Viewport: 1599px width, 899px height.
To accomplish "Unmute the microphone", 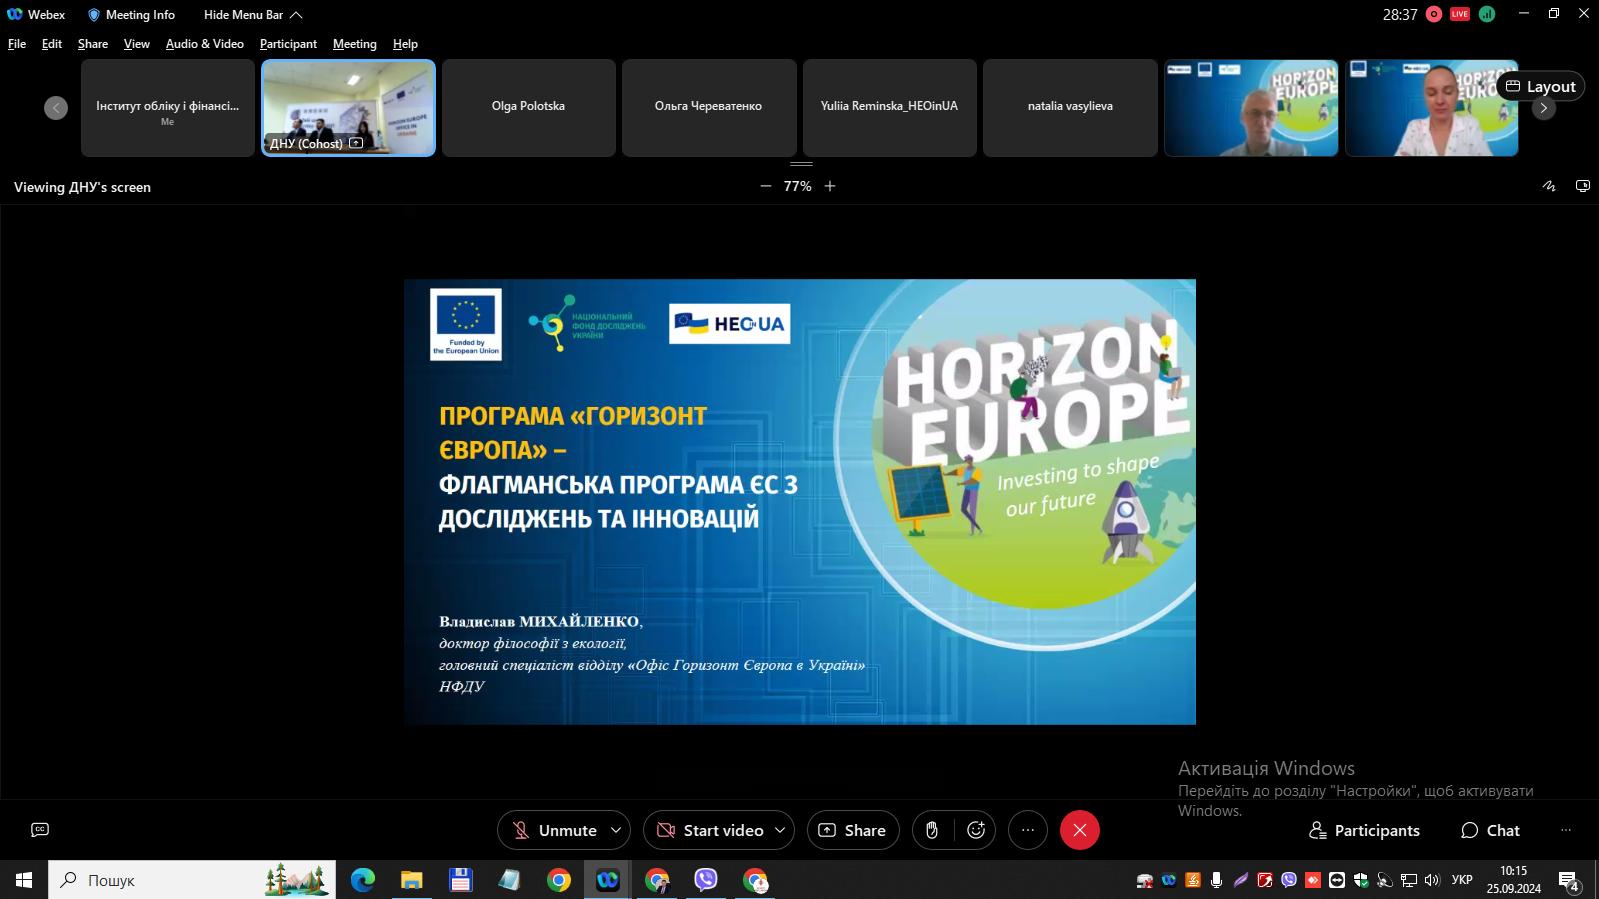I will click(554, 830).
